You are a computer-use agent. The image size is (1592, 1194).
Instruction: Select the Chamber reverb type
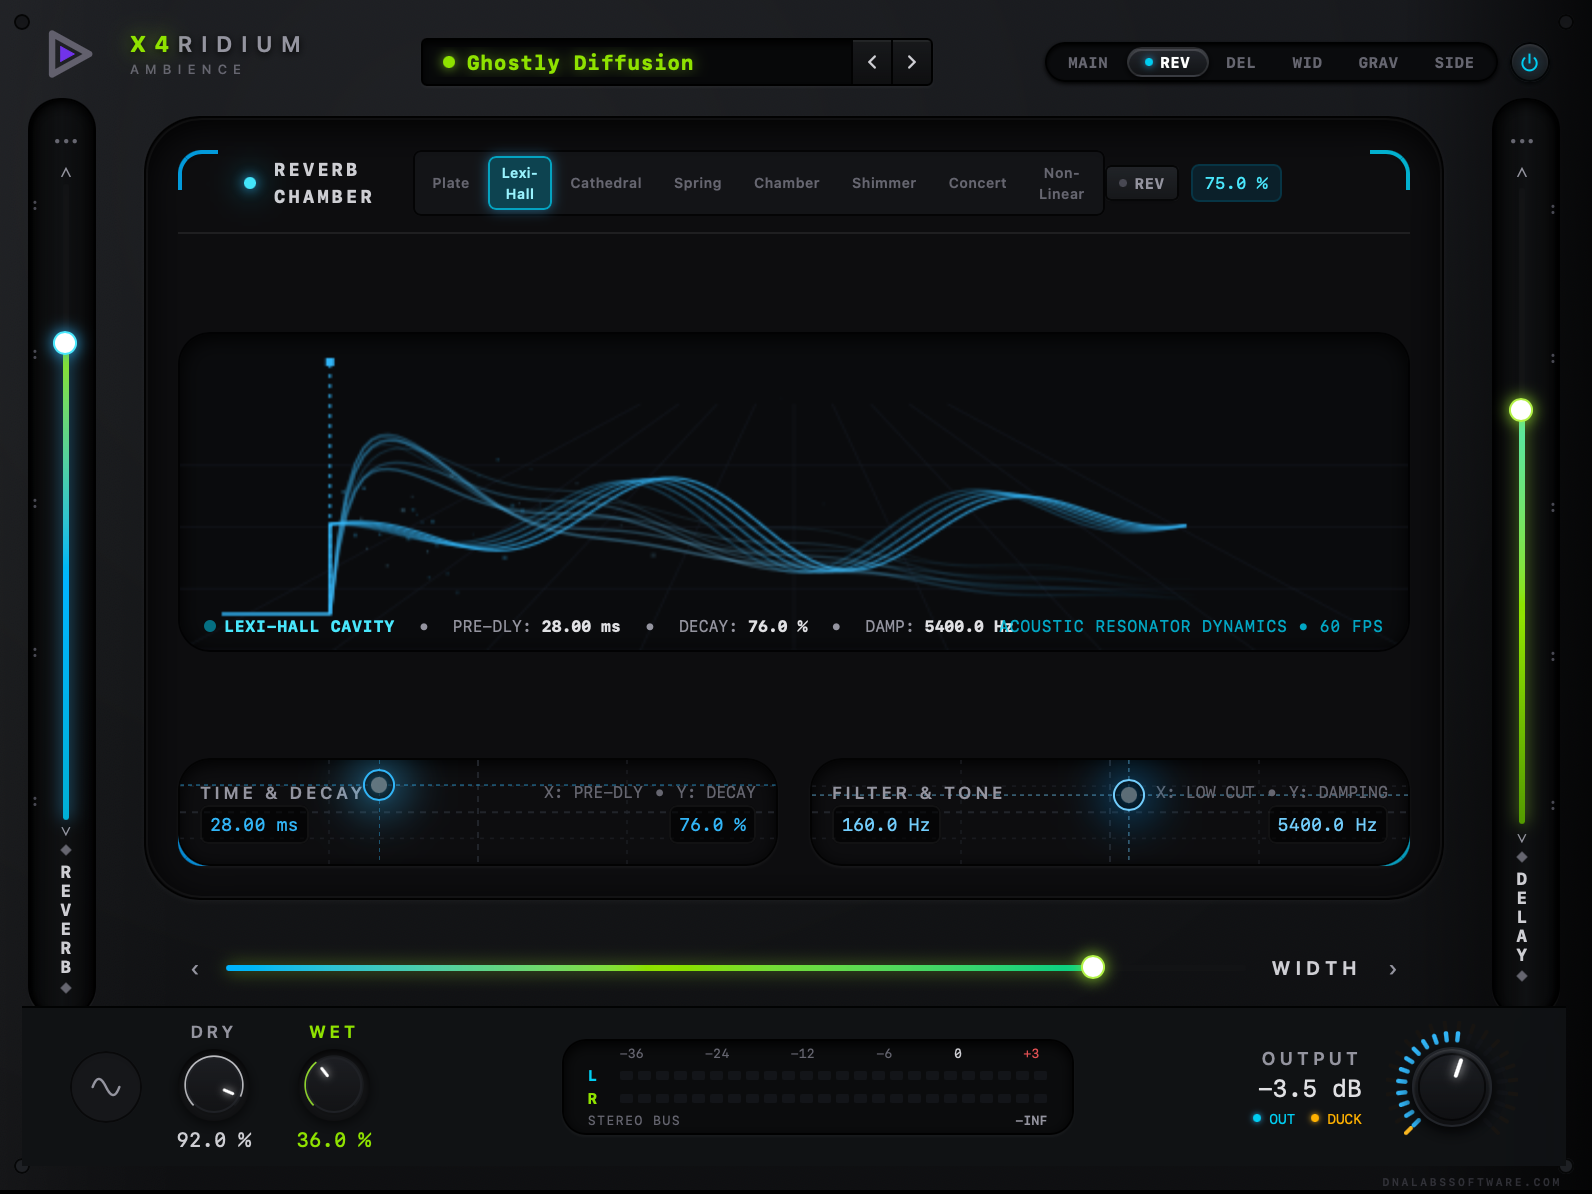(x=787, y=183)
